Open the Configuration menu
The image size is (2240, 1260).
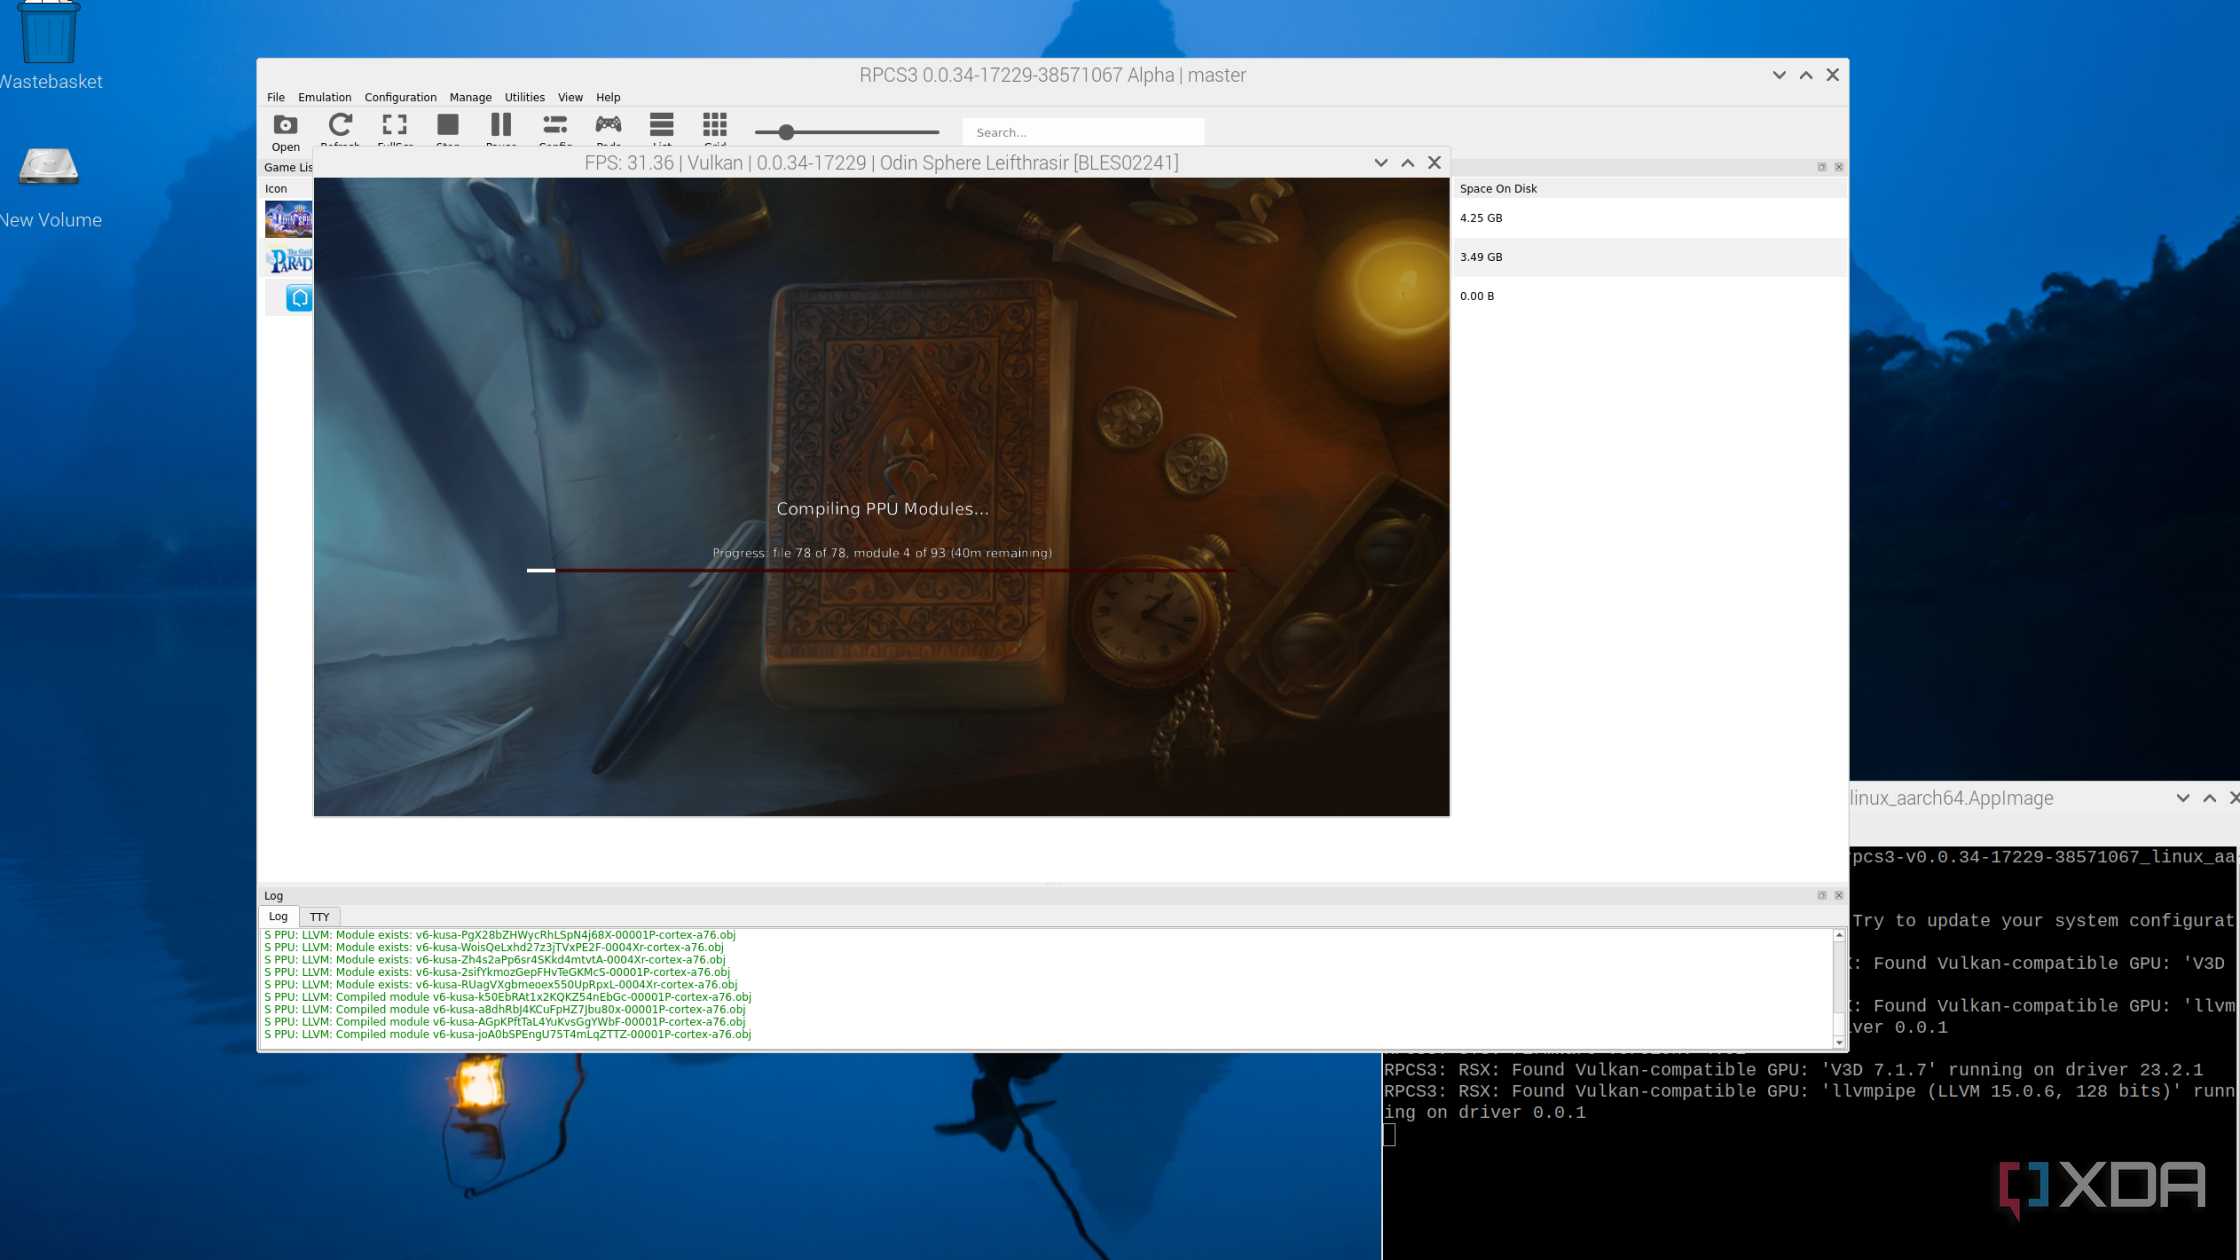click(x=400, y=97)
